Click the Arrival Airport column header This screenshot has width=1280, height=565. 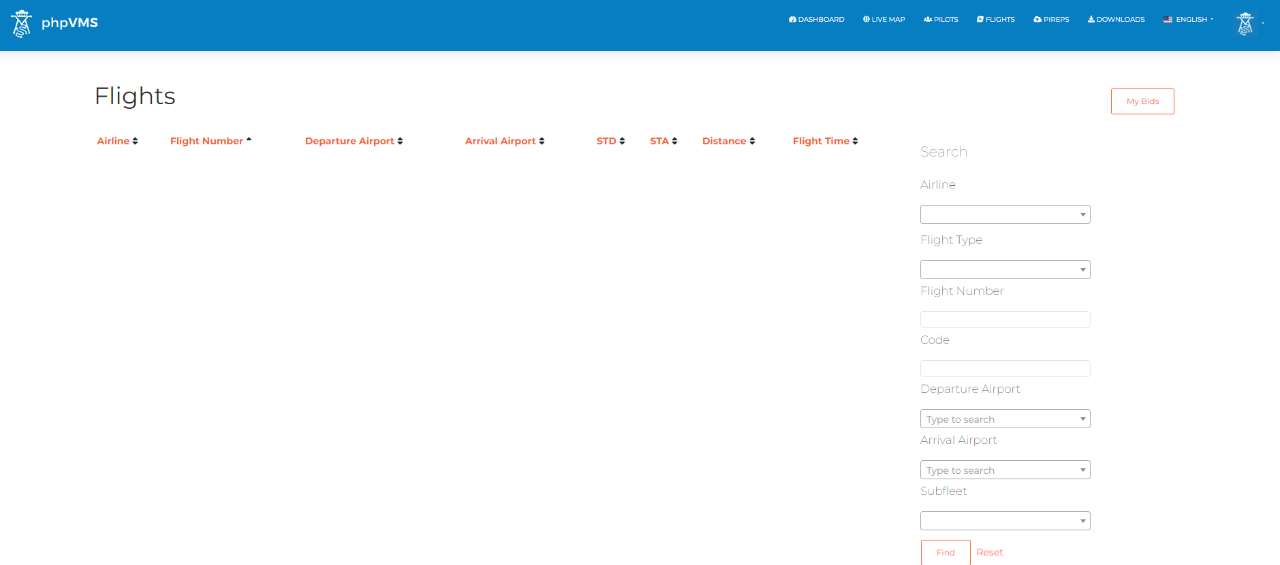coord(500,141)
